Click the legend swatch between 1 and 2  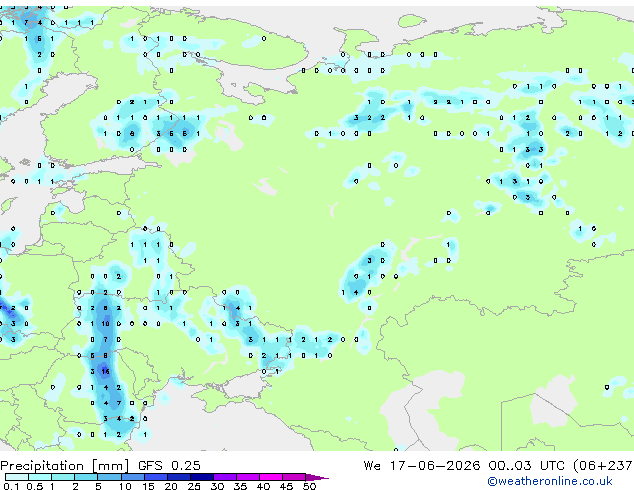63,477
